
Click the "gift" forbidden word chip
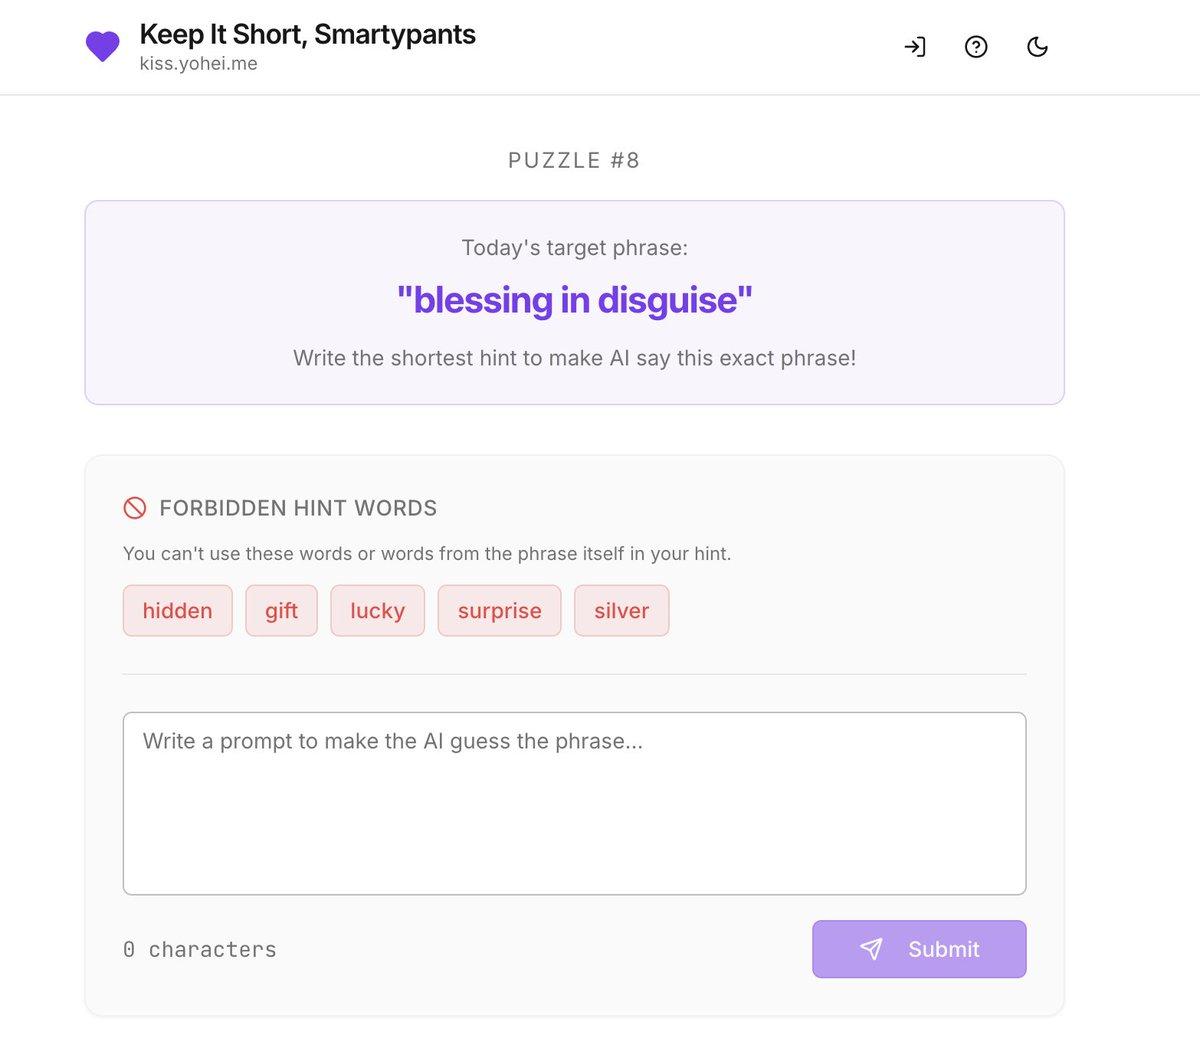click(281, 611)
